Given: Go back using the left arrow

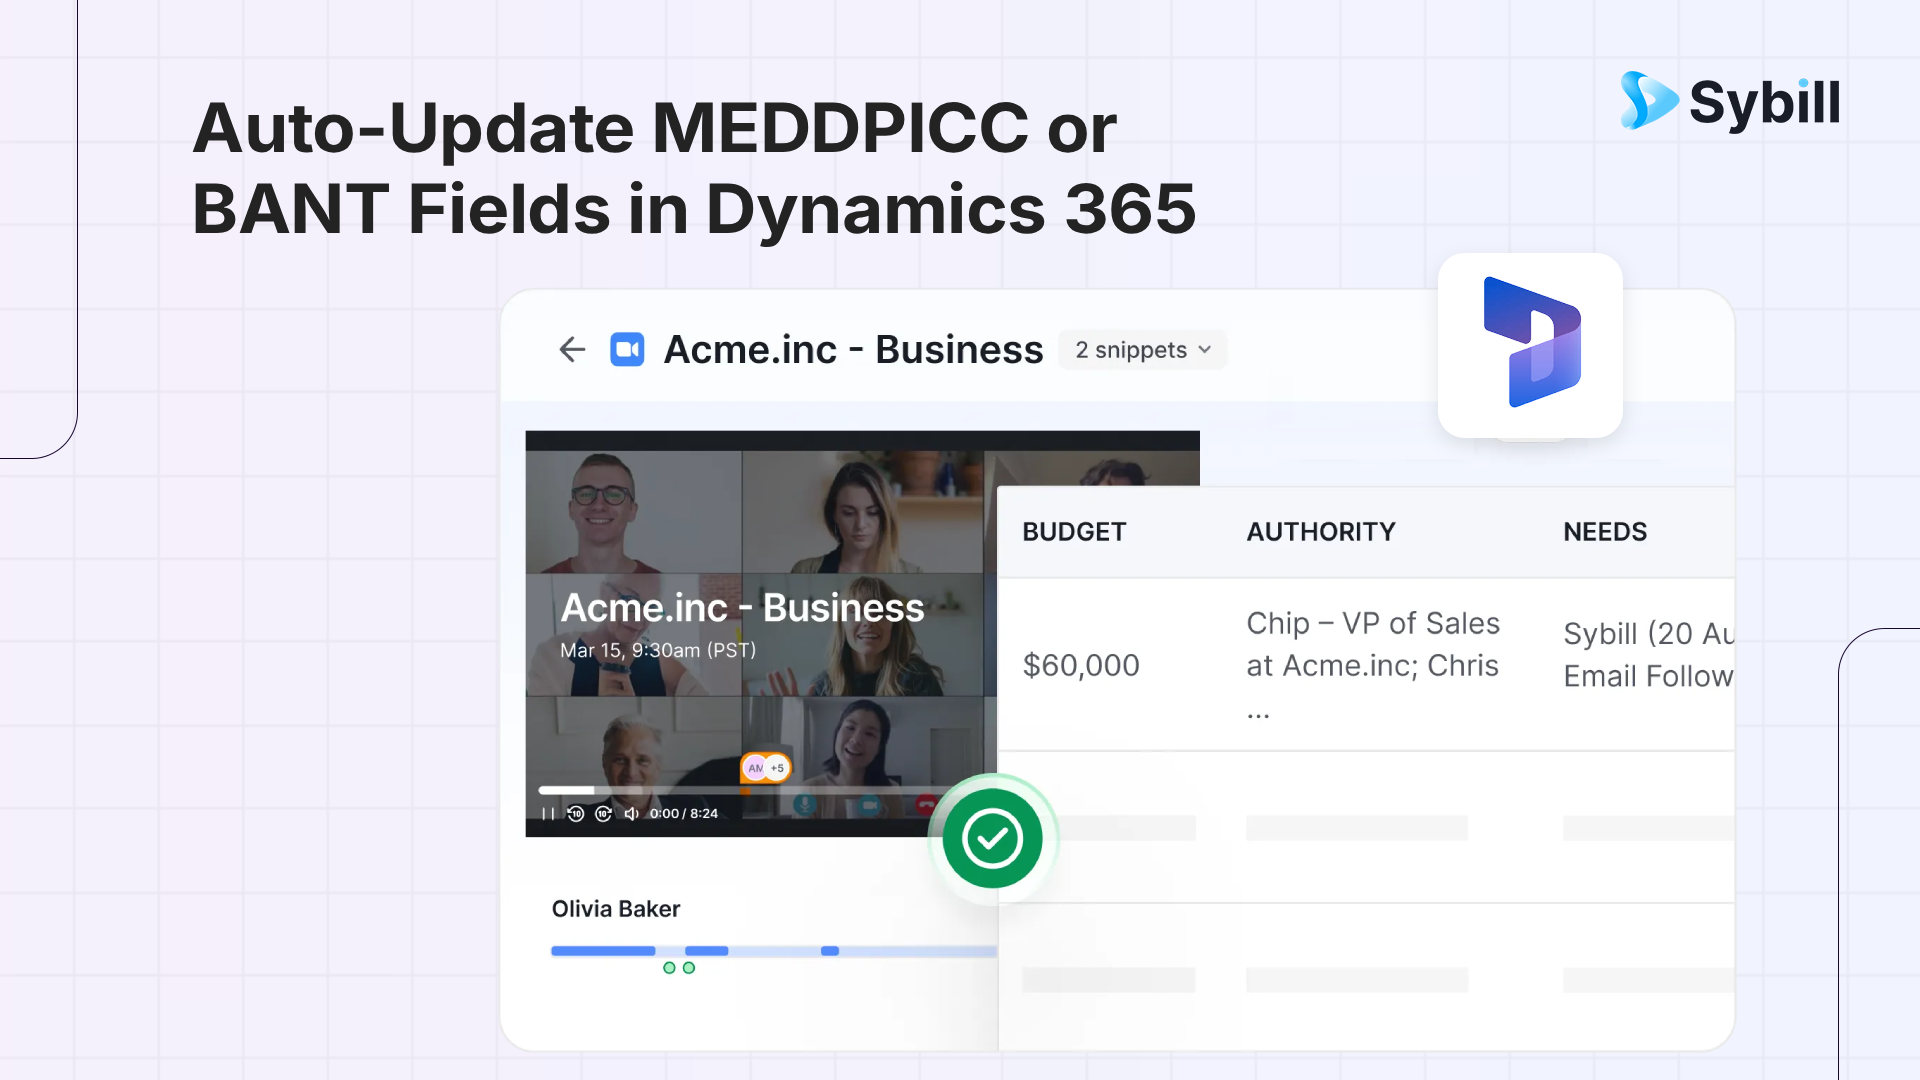Looking at the screenshot, I should [572, 350].
